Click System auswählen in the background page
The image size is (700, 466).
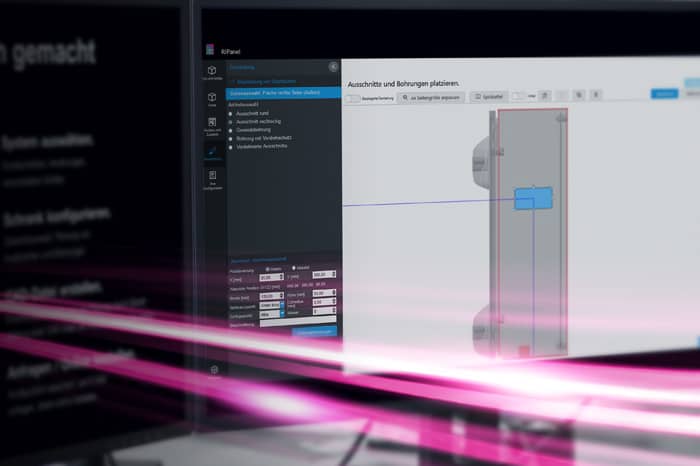[x=48, y=141]
